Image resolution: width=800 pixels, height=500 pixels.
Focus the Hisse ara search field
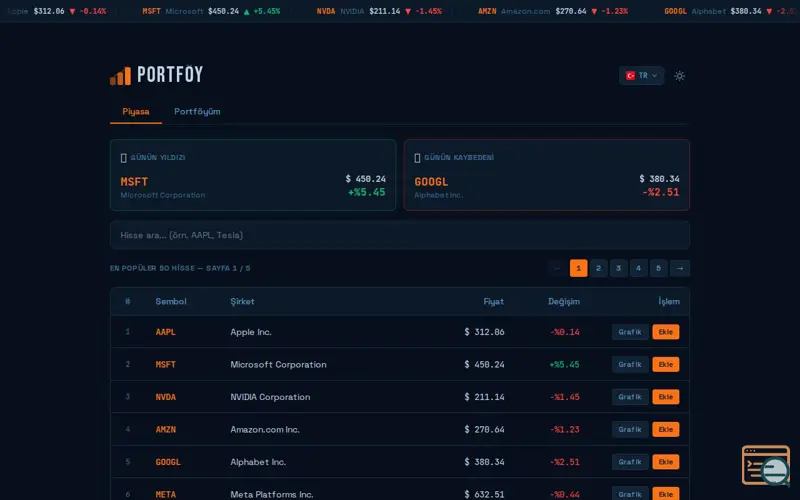click(400, 235)
